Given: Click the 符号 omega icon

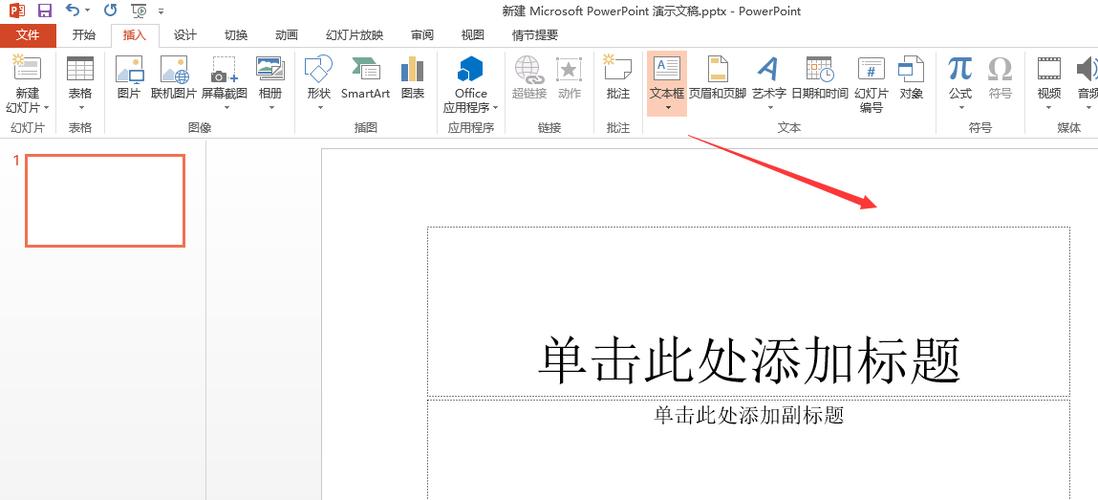Looking at the screenshot, I should [x=1000, y=68].
